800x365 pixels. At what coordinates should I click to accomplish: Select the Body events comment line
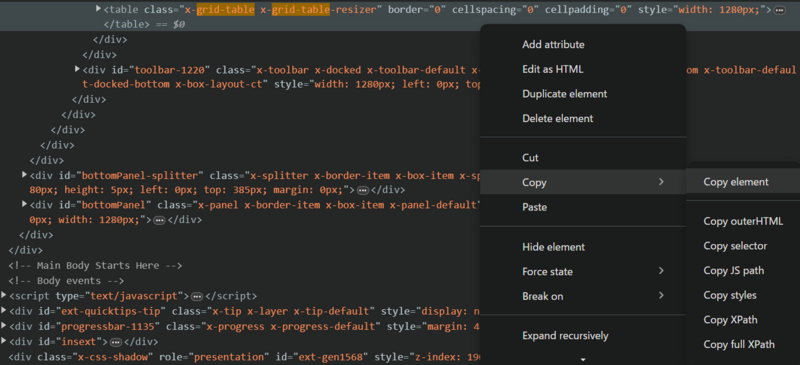[66, 281]
